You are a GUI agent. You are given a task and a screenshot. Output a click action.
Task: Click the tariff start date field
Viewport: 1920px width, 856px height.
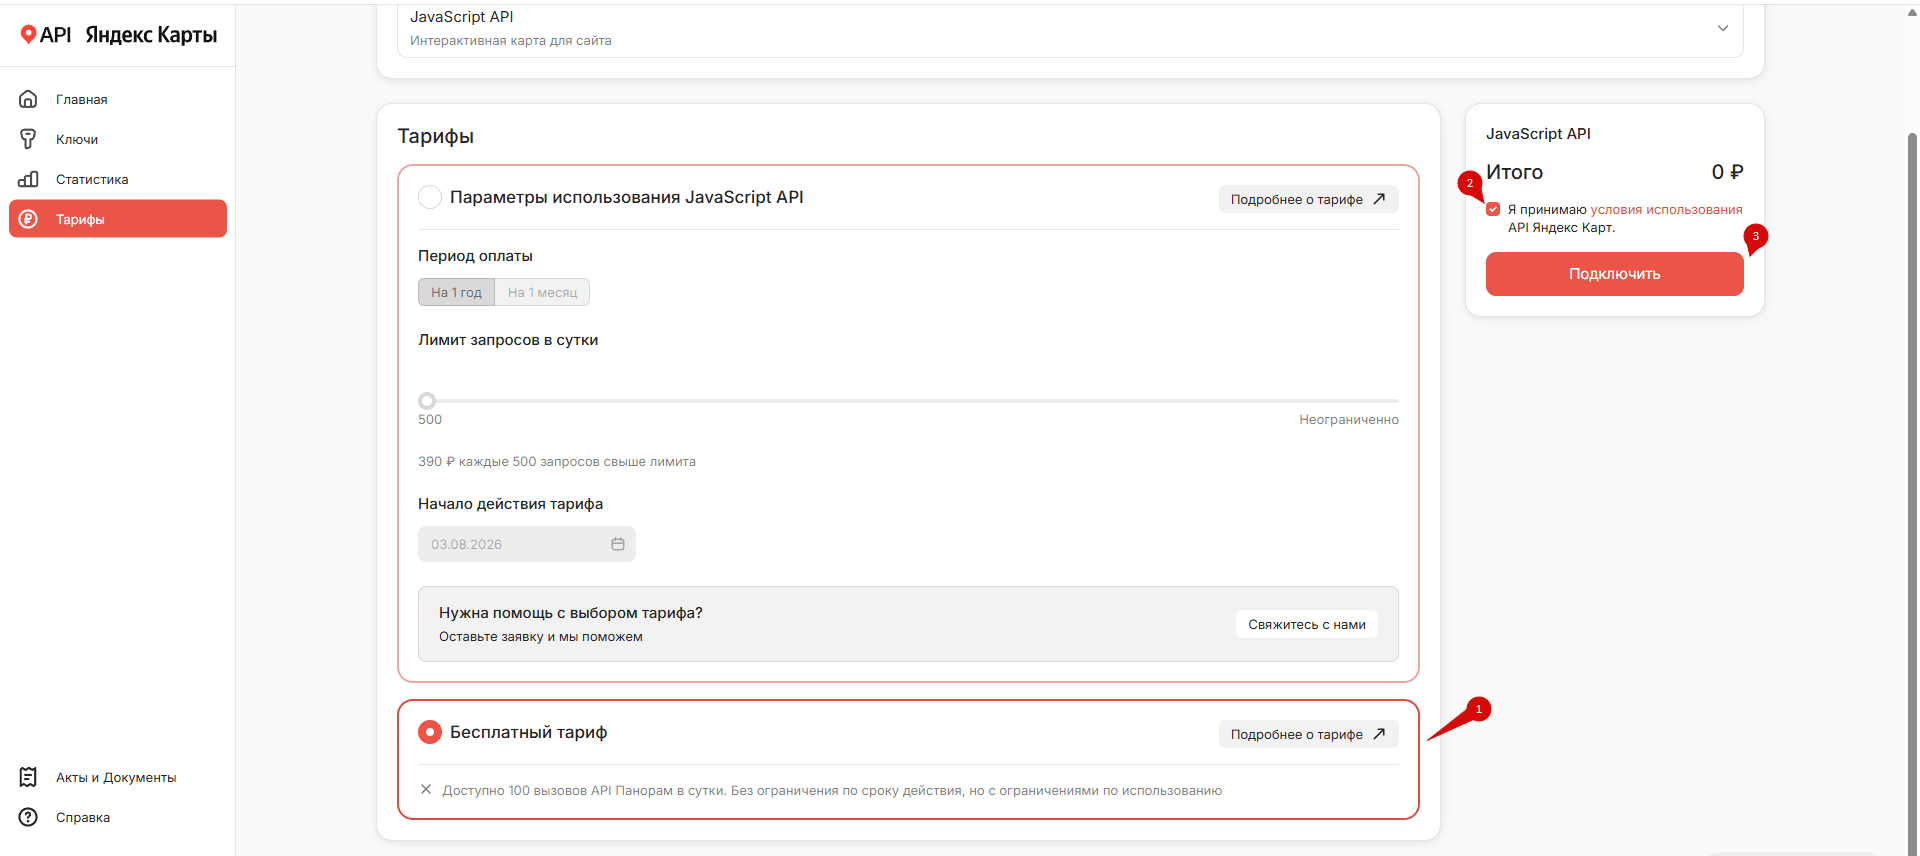pos(527,544)
